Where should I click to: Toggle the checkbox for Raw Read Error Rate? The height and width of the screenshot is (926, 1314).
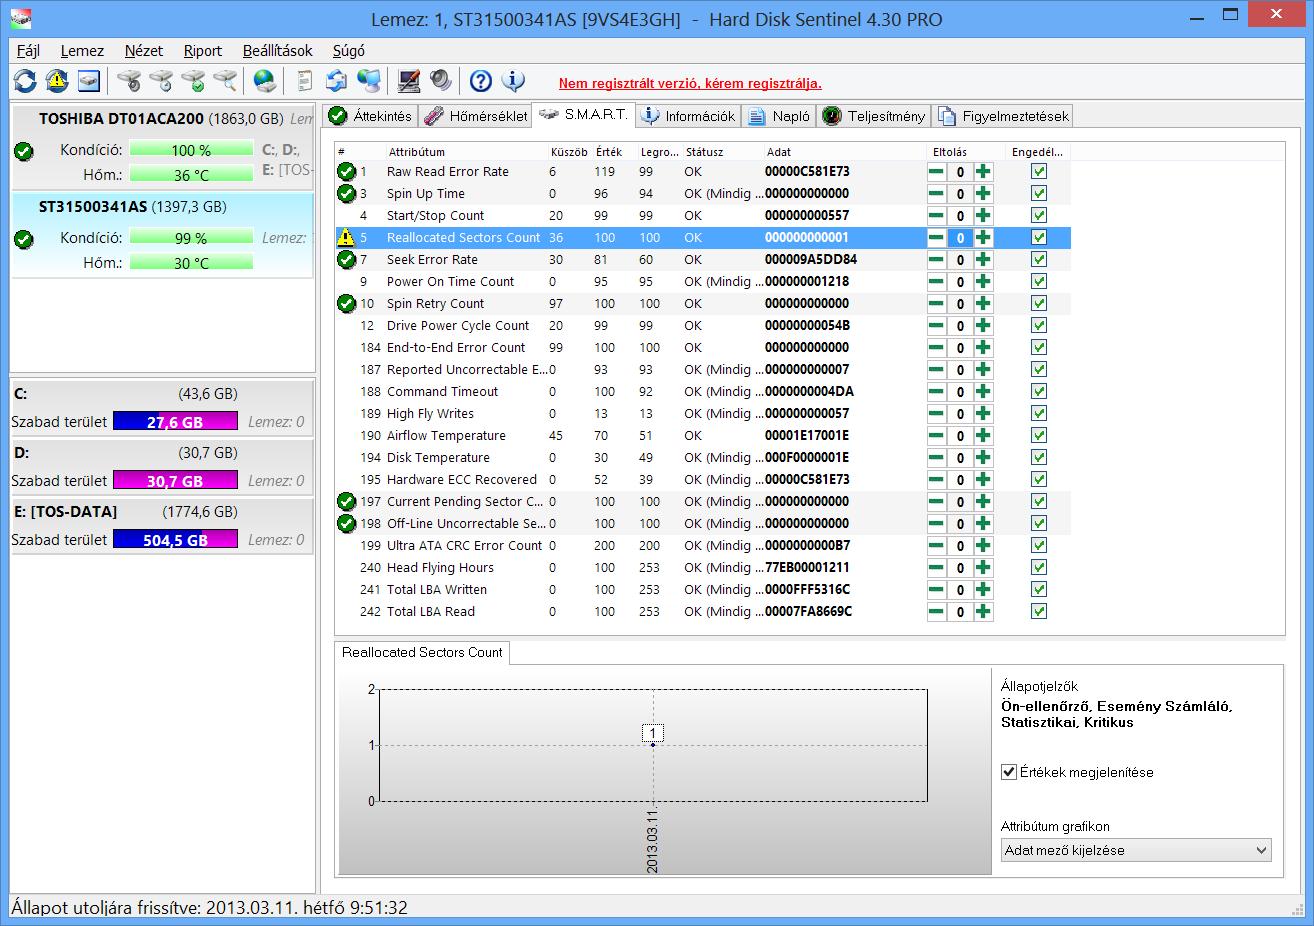1039,172
